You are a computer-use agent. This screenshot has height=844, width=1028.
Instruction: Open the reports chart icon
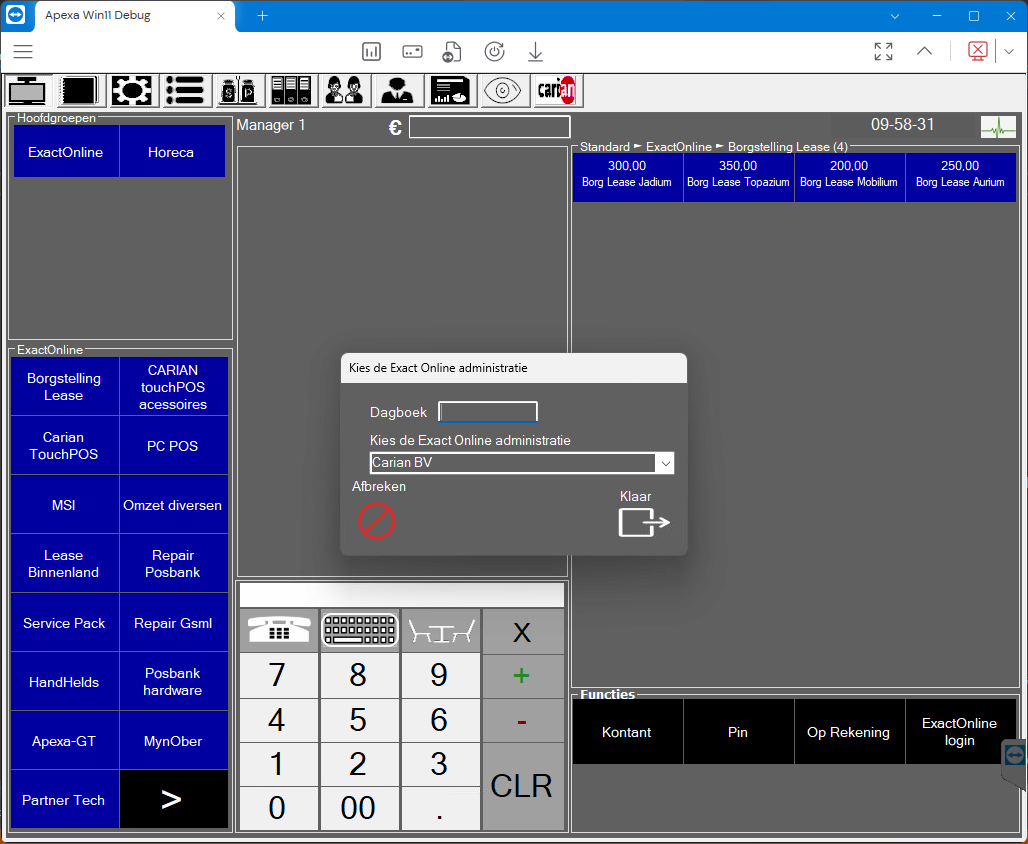(450, 90)
